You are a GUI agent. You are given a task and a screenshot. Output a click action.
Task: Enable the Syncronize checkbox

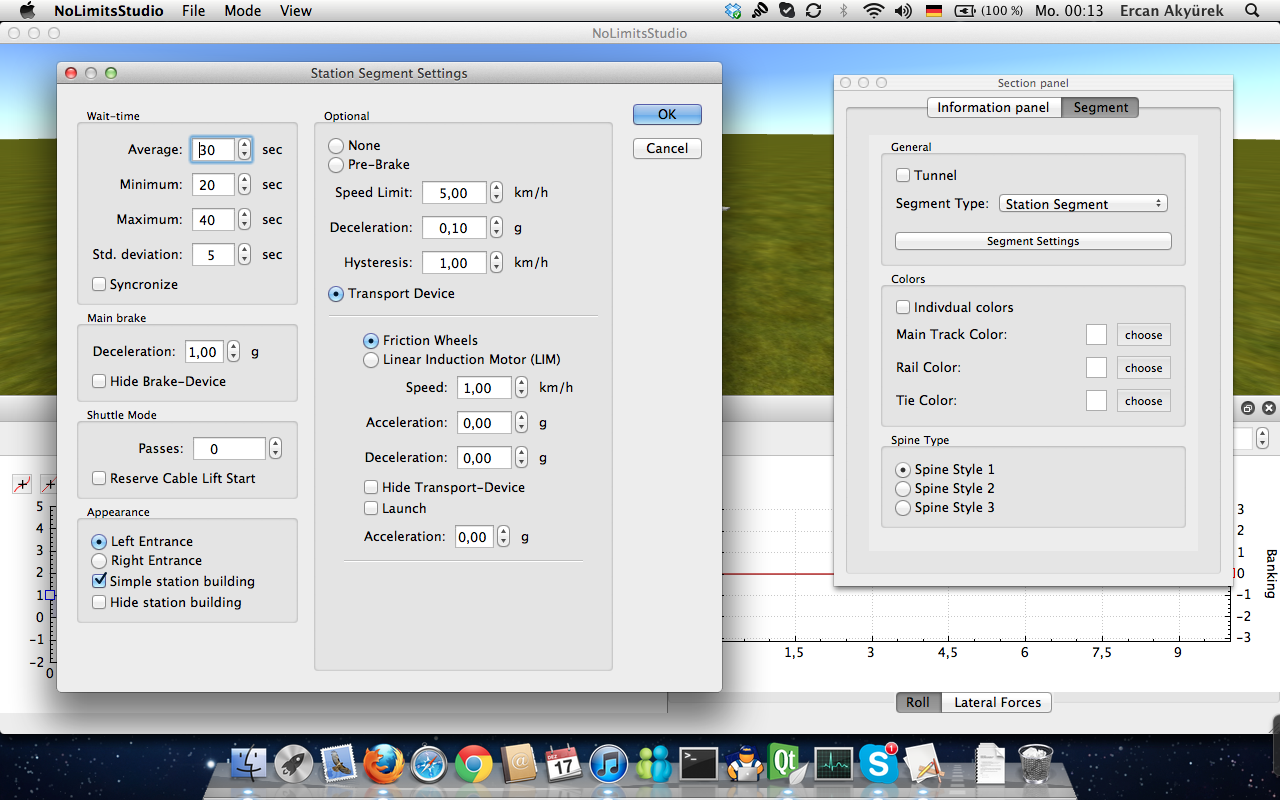click(99, 285)
